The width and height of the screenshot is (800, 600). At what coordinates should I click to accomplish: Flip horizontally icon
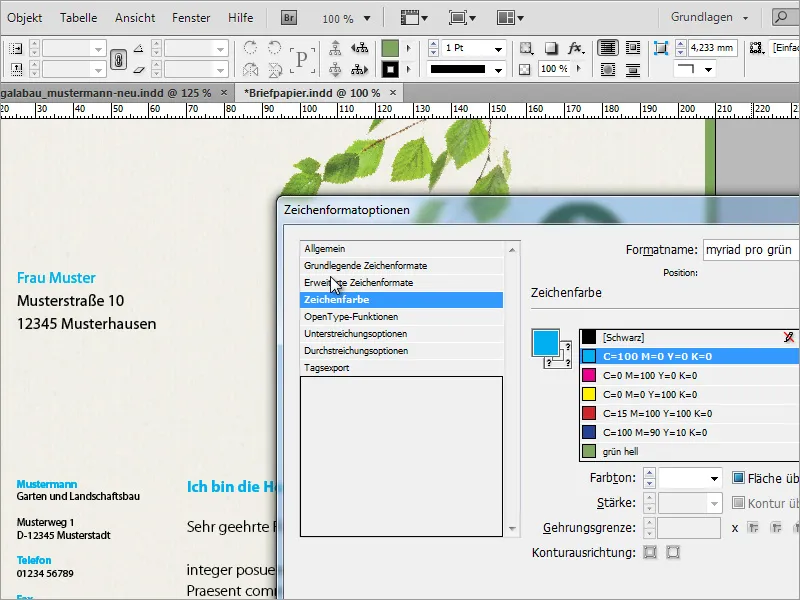point(250,69)
